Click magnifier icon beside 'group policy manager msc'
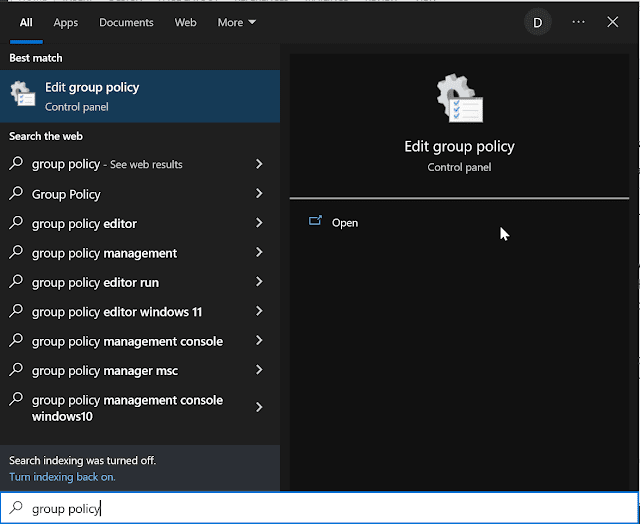The height and width of the screenshot is (524, 640). tap(16, 369)
